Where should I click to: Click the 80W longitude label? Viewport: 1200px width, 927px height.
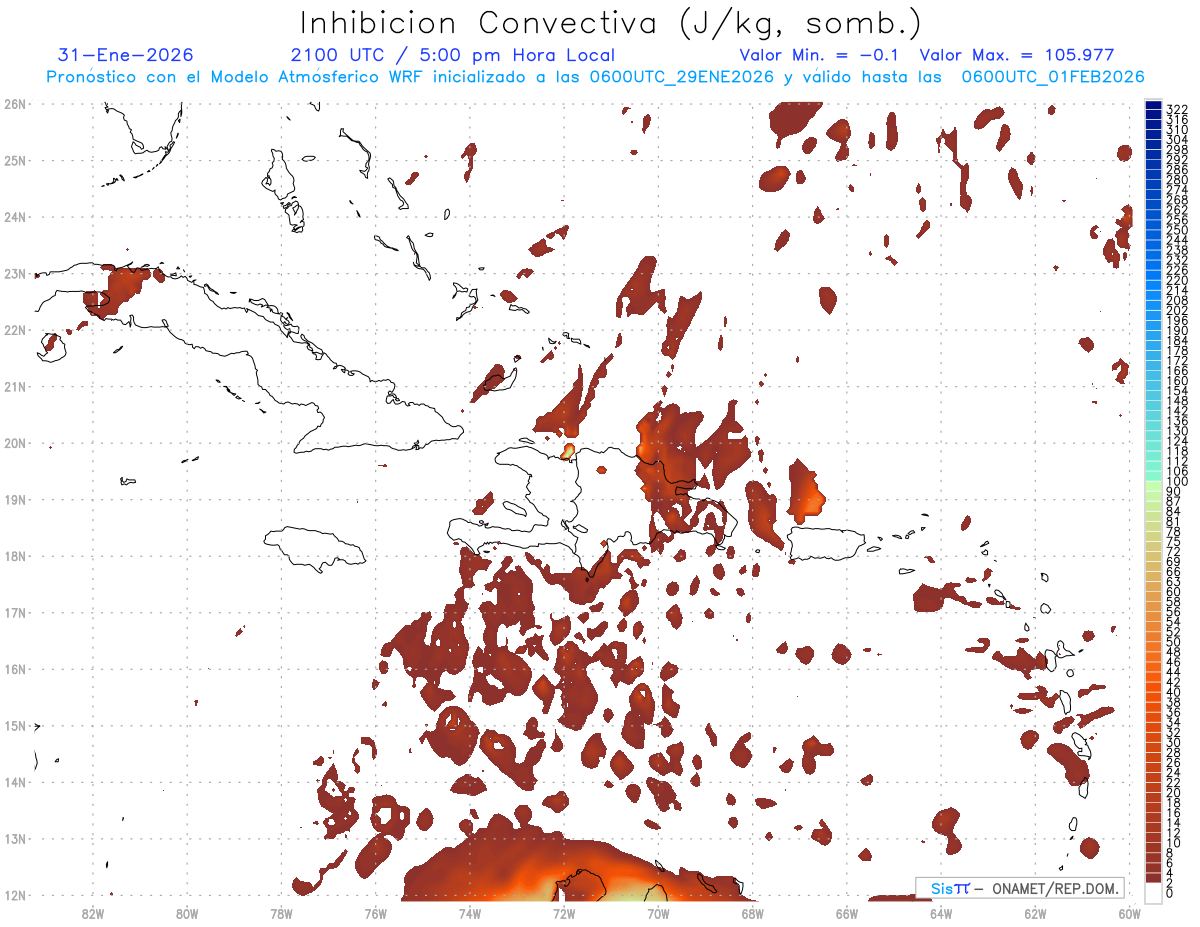(x=186, y=913)
